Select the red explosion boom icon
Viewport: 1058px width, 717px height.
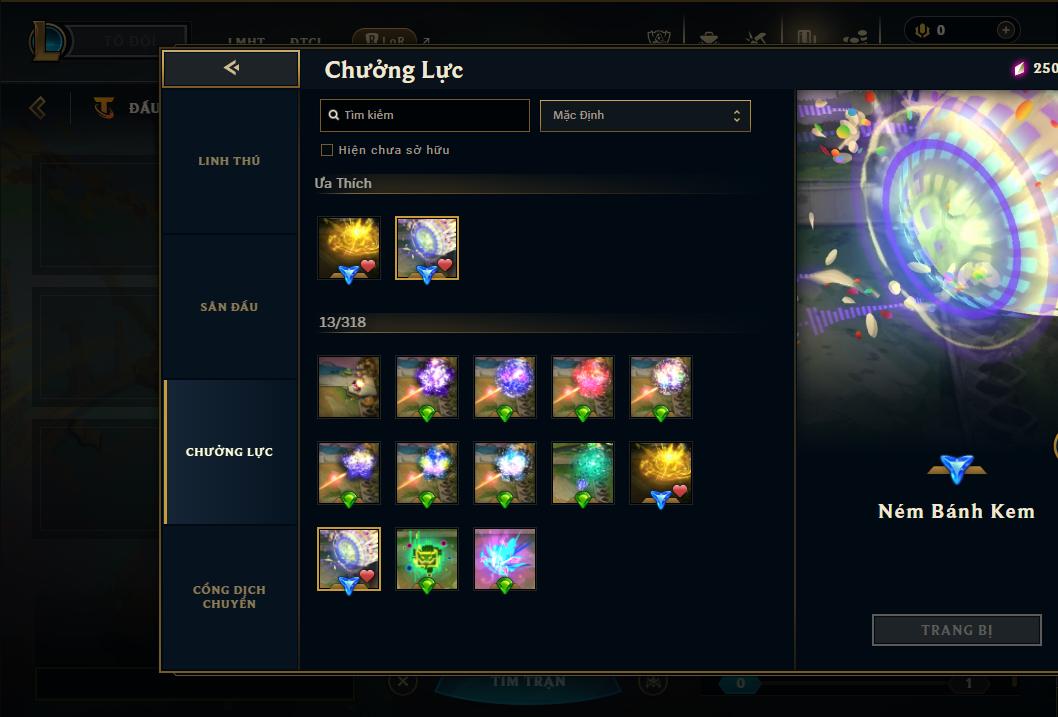(x=583, y=387)
